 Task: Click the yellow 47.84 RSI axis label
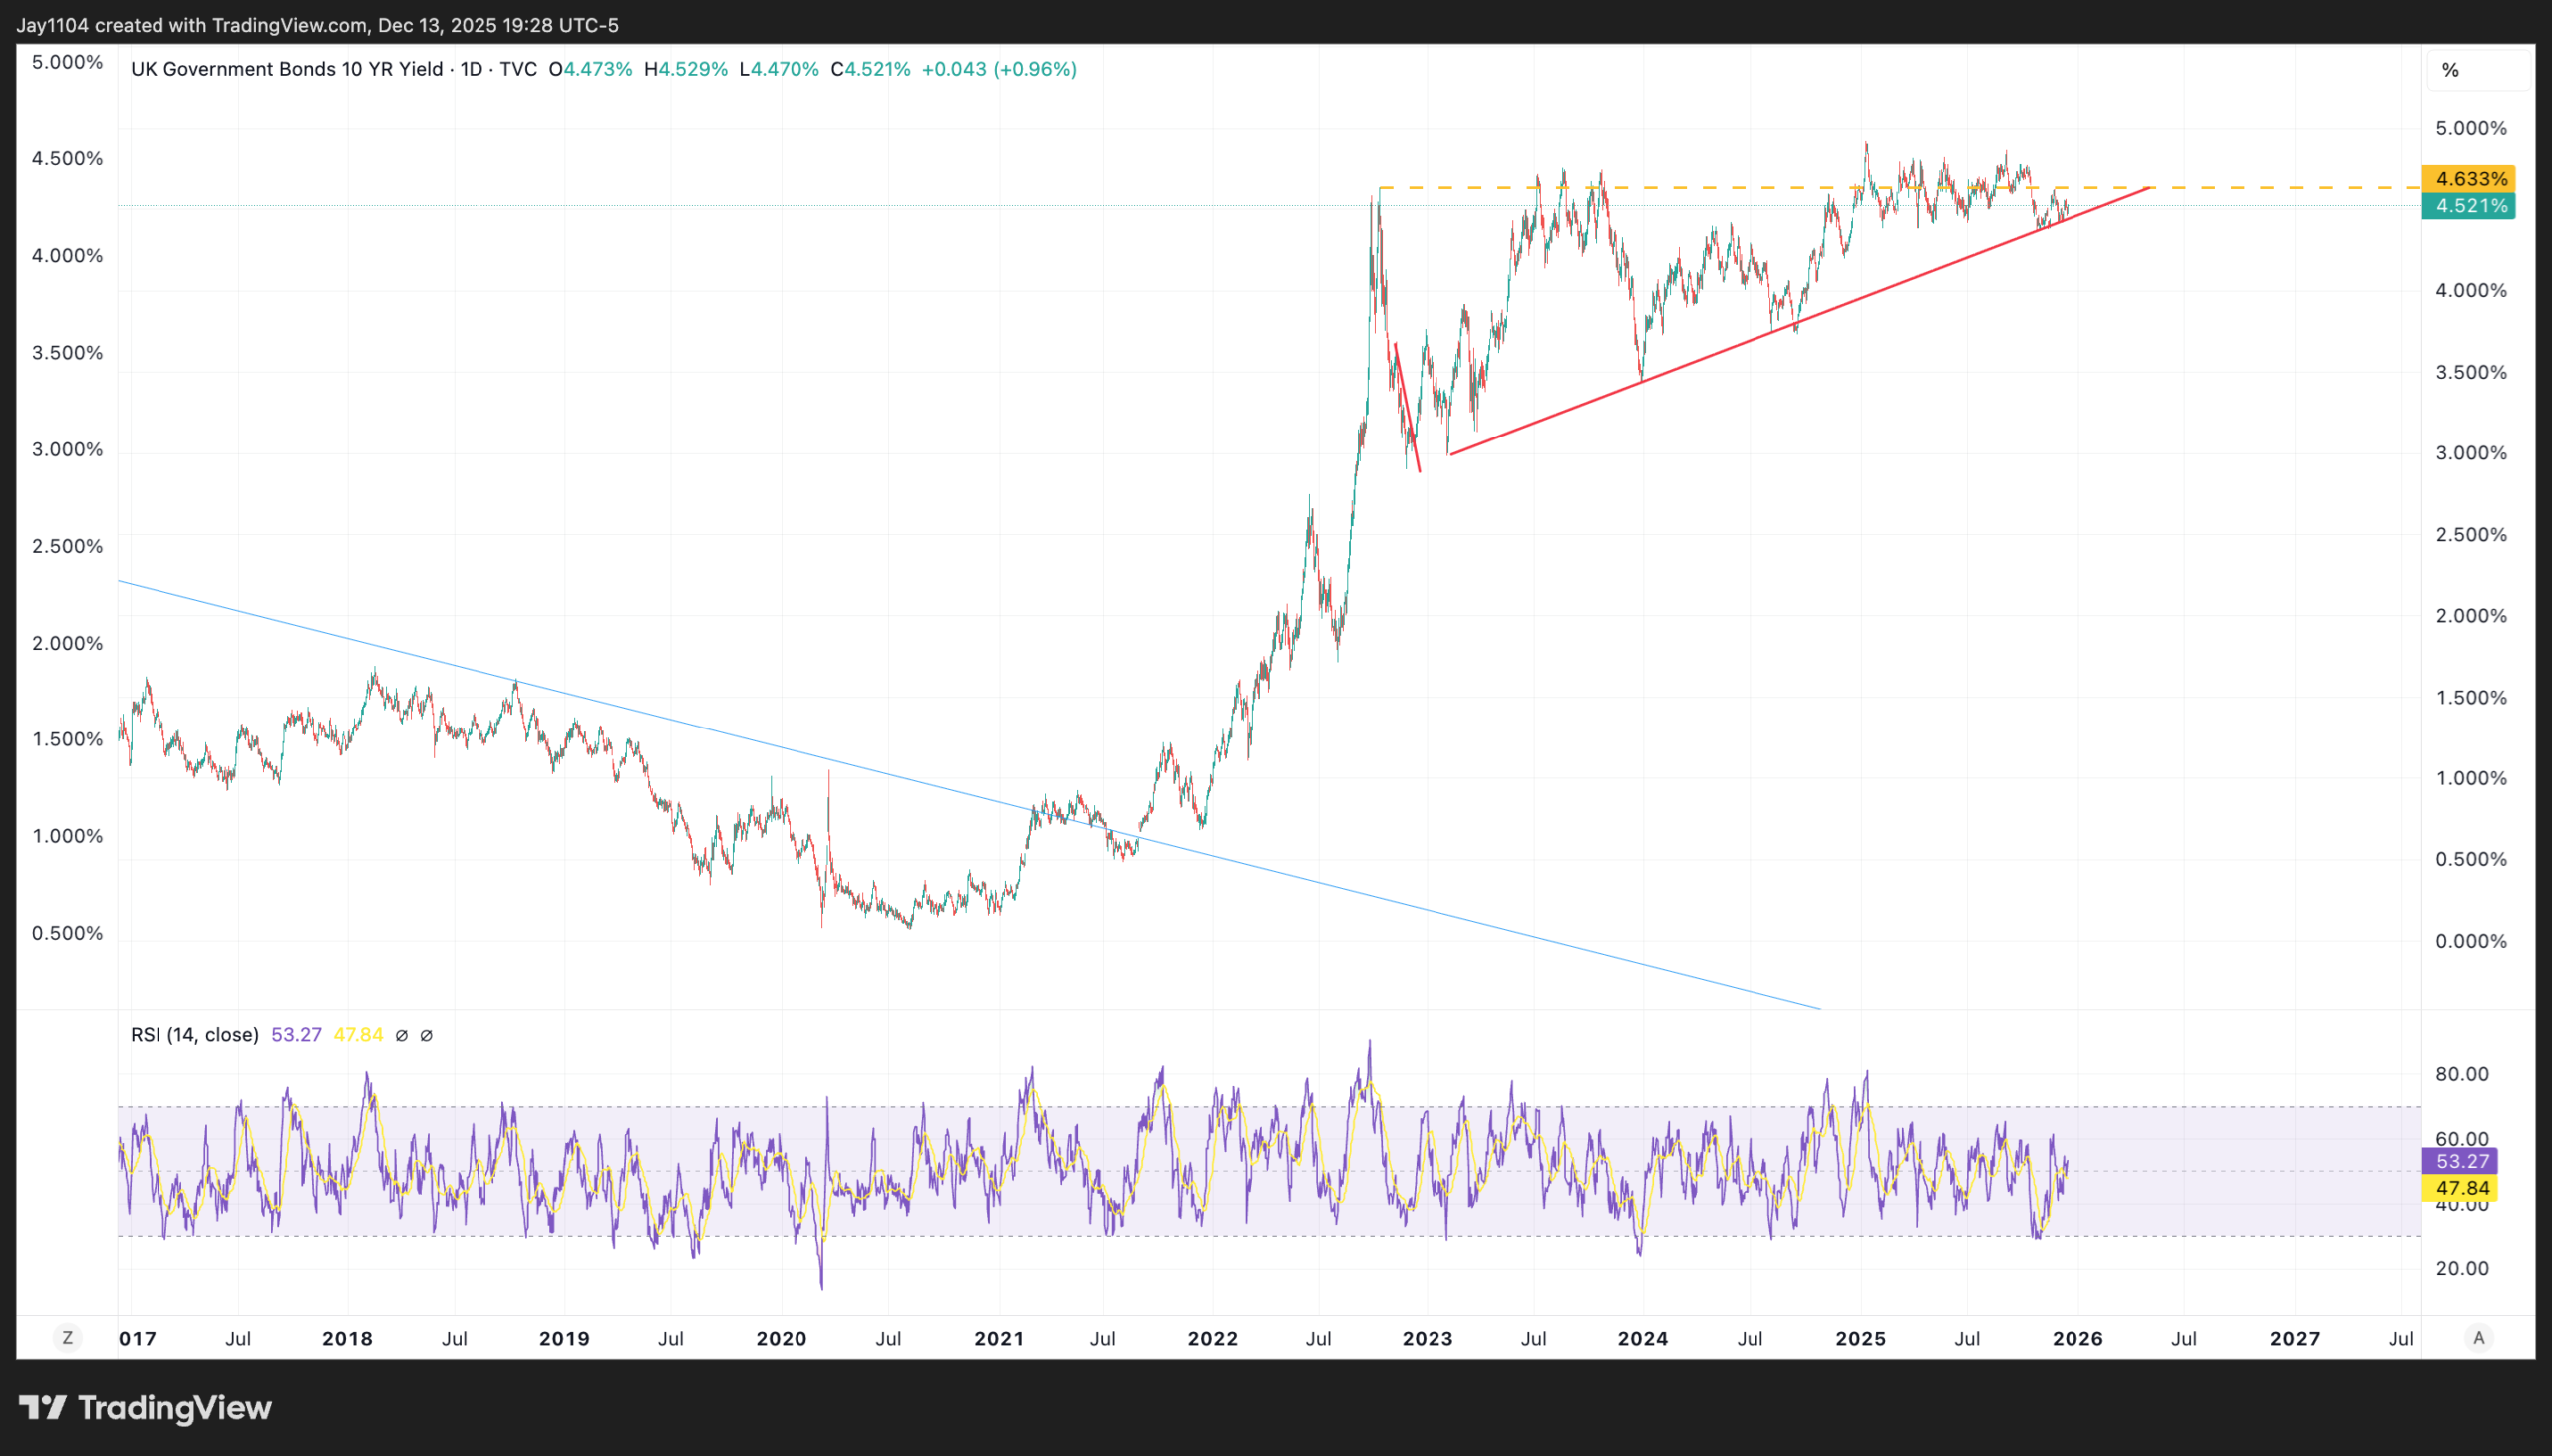click(x=2461, y=1188)
